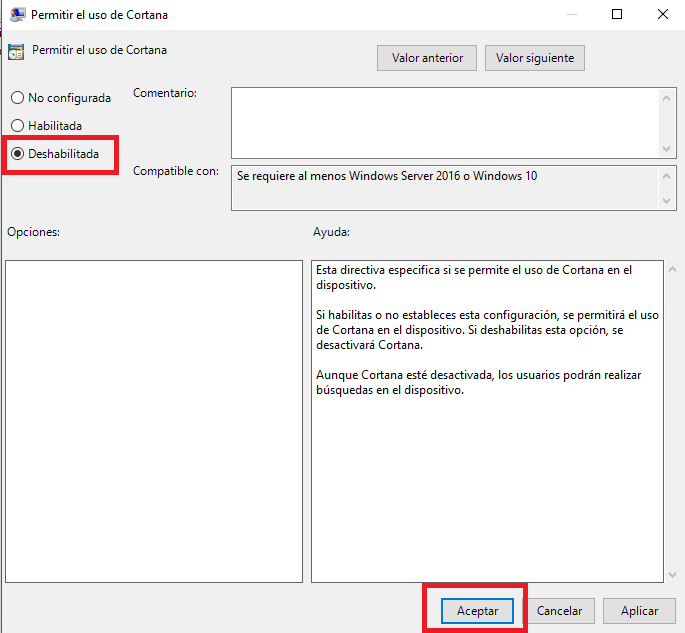Apply changes with the Aplicar button

[640, 611]
